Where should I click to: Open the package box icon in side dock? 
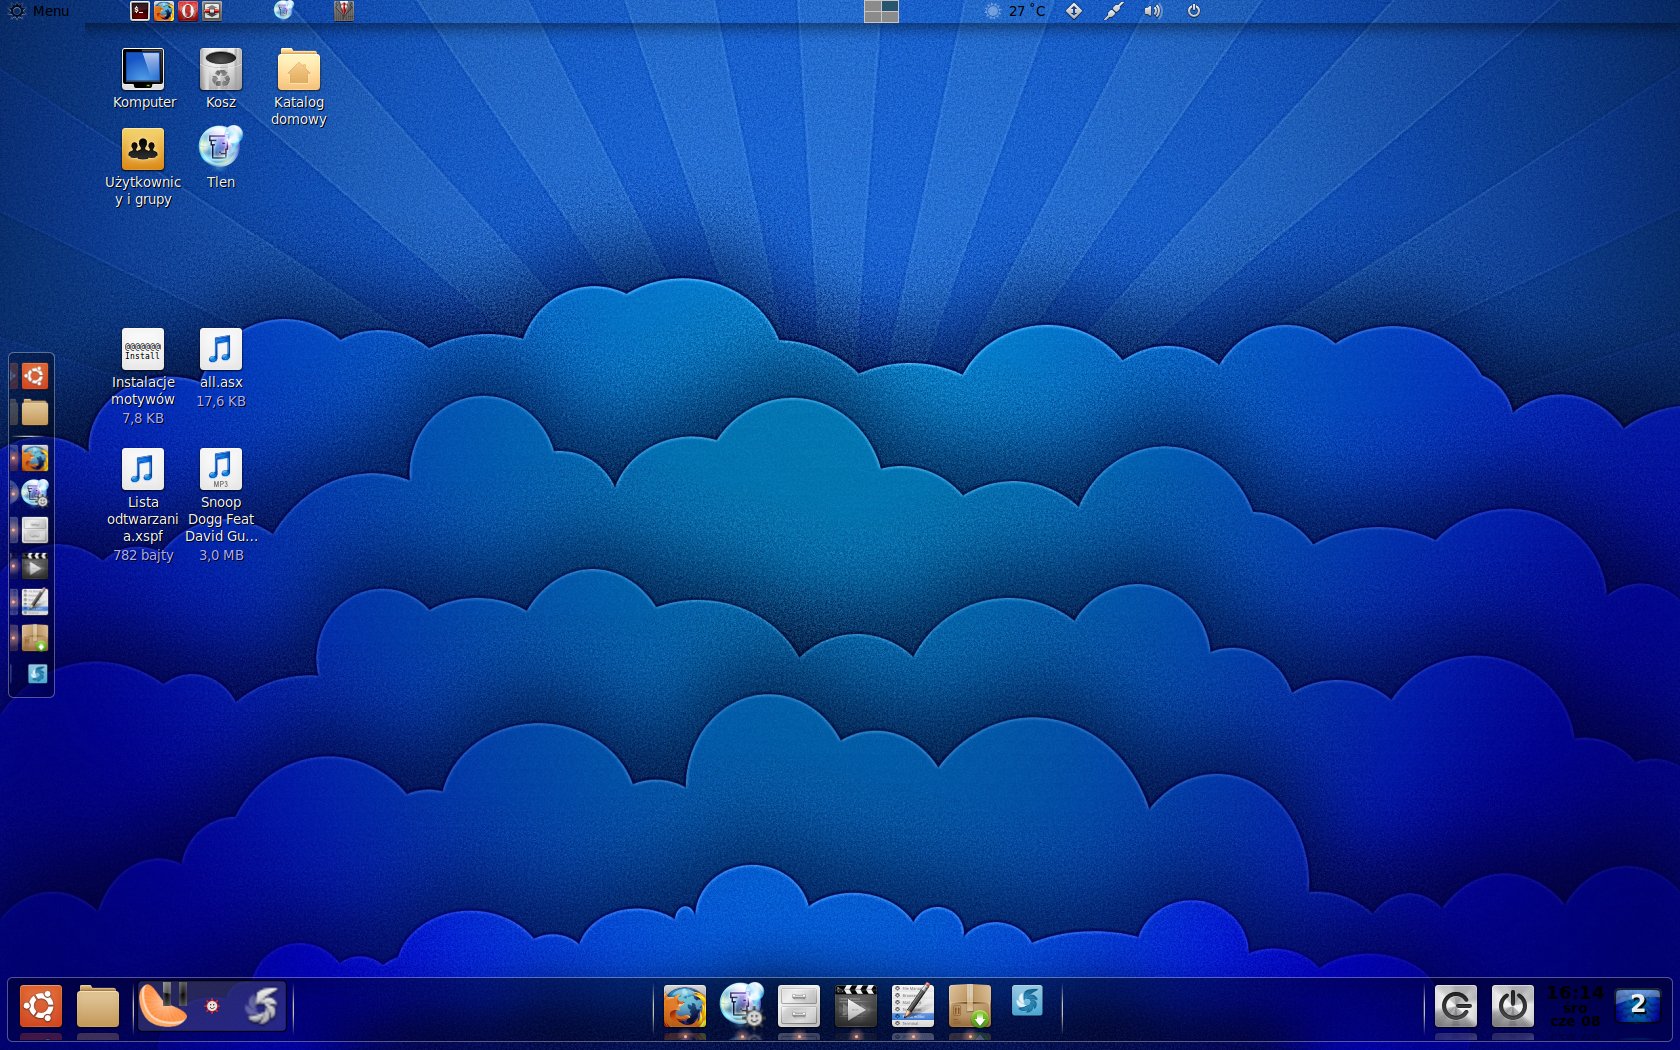tap(35, 637)
